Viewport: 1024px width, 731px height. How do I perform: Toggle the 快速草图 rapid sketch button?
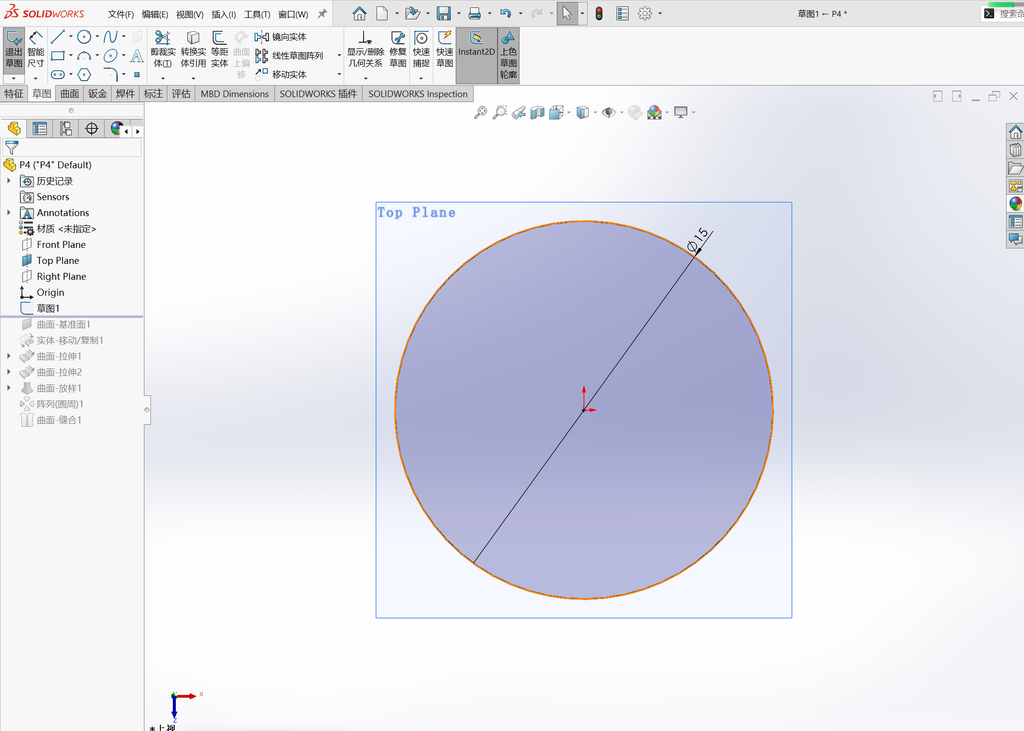445,50
